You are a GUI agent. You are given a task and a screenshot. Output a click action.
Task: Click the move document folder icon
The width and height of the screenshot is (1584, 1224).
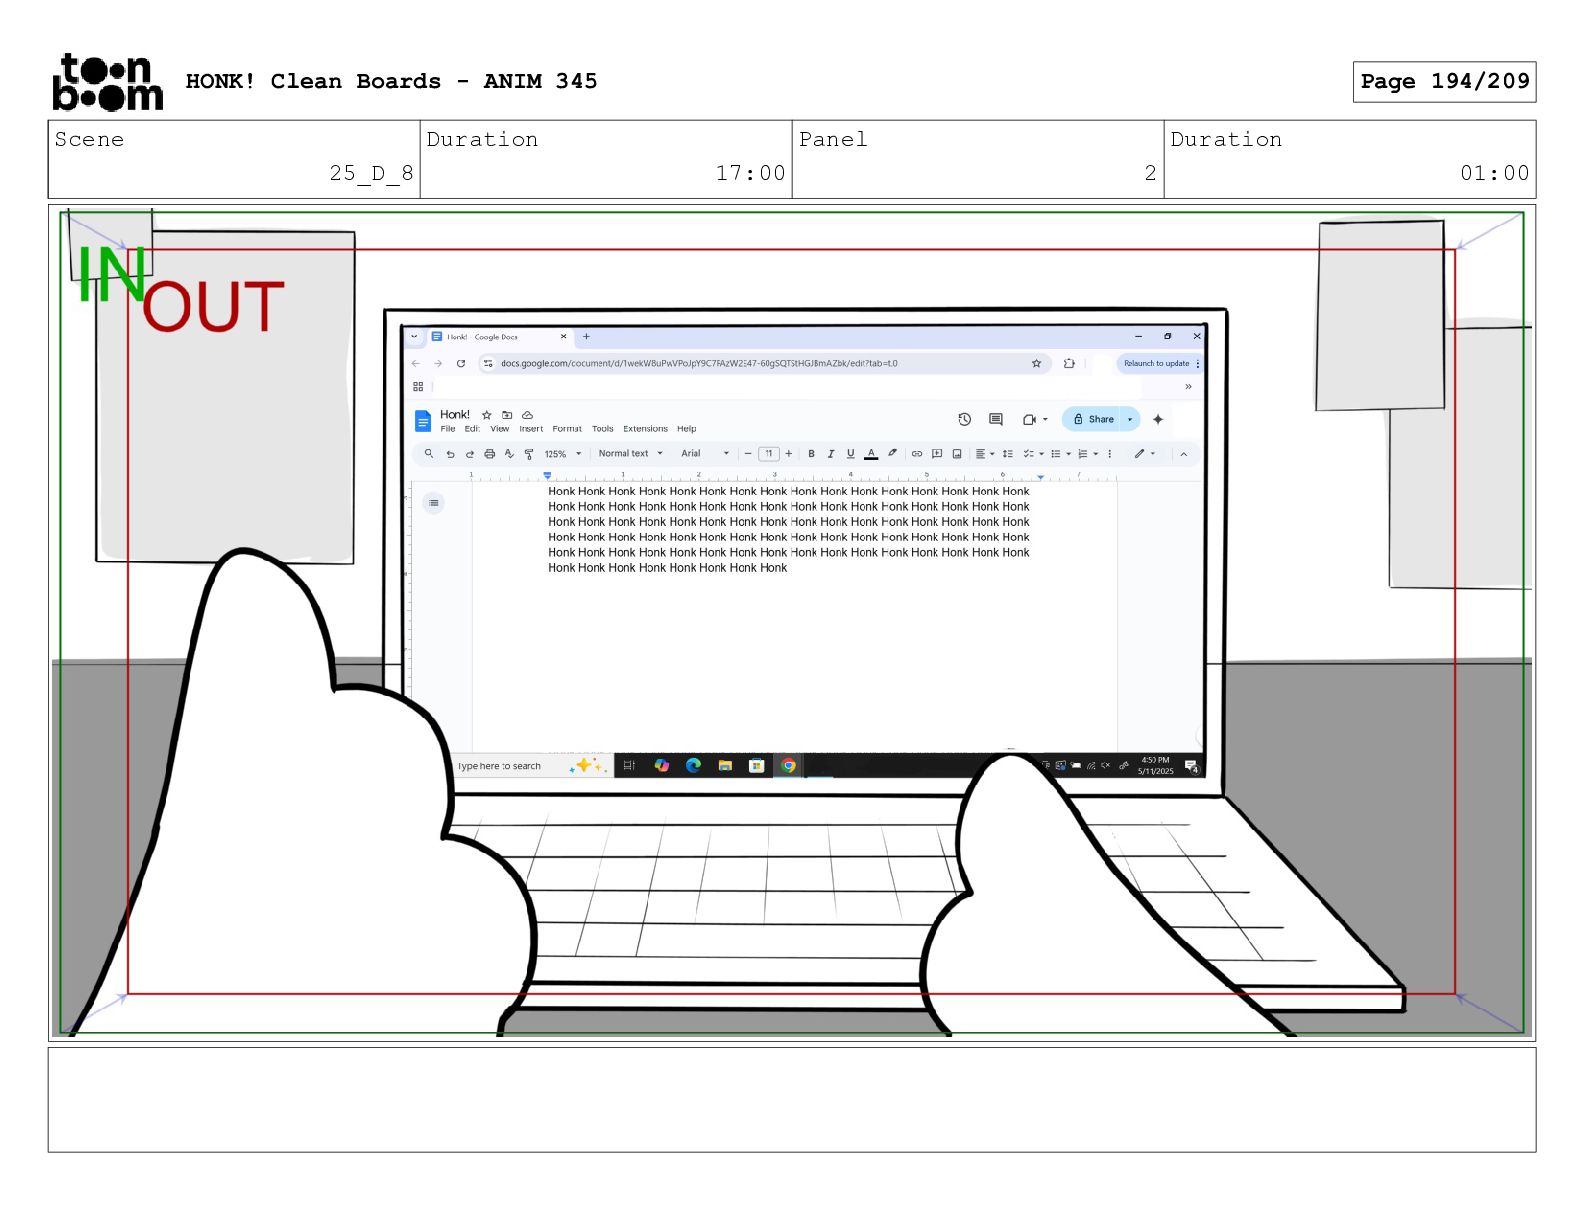507,415
